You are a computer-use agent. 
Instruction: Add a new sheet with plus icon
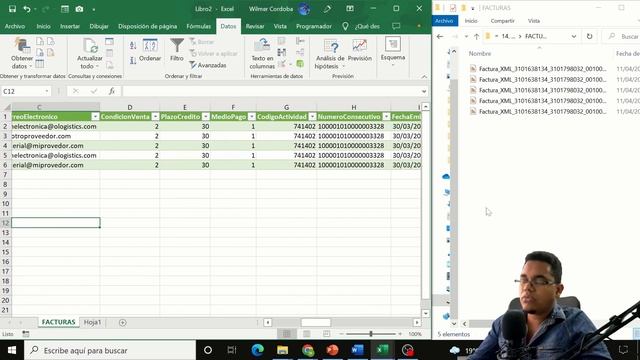click(122, 322)
